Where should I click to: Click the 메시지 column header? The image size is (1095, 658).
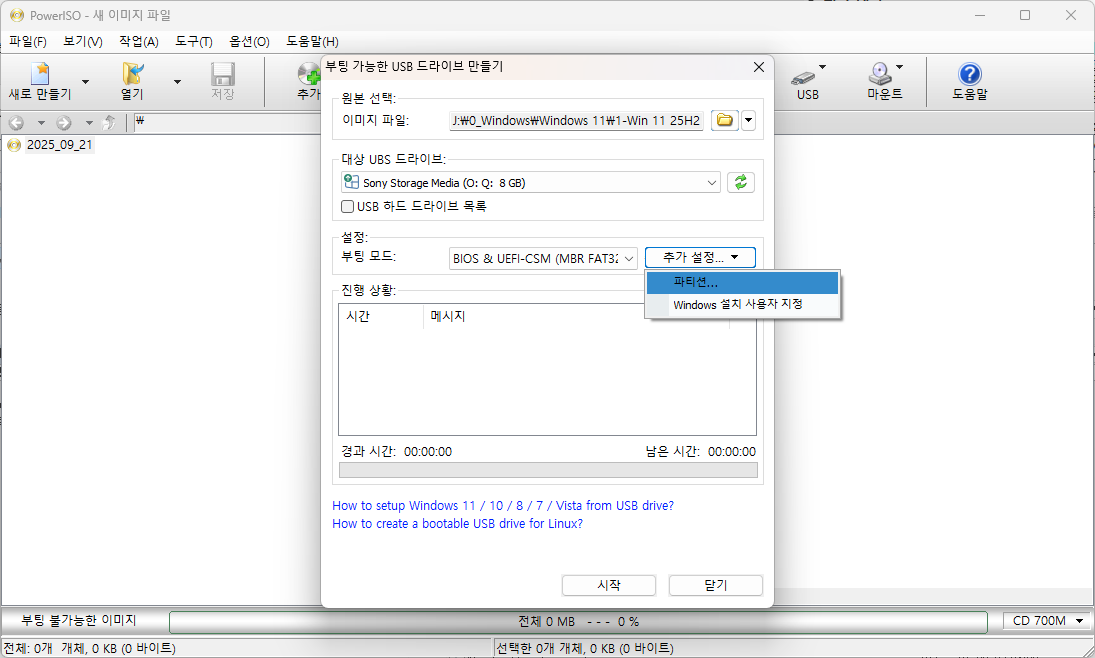(577, 316)
